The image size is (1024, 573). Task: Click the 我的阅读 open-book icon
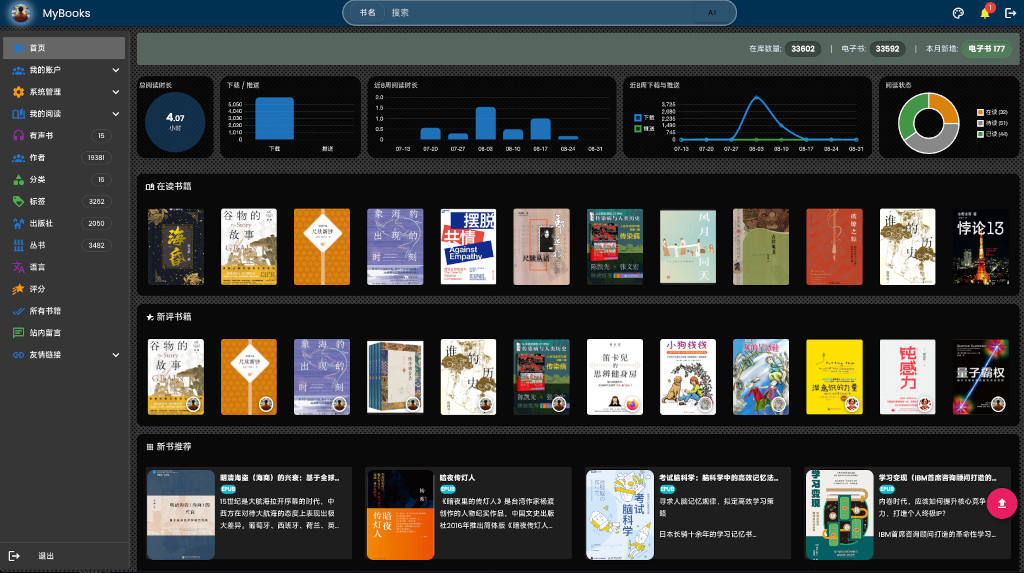(18, 114)
